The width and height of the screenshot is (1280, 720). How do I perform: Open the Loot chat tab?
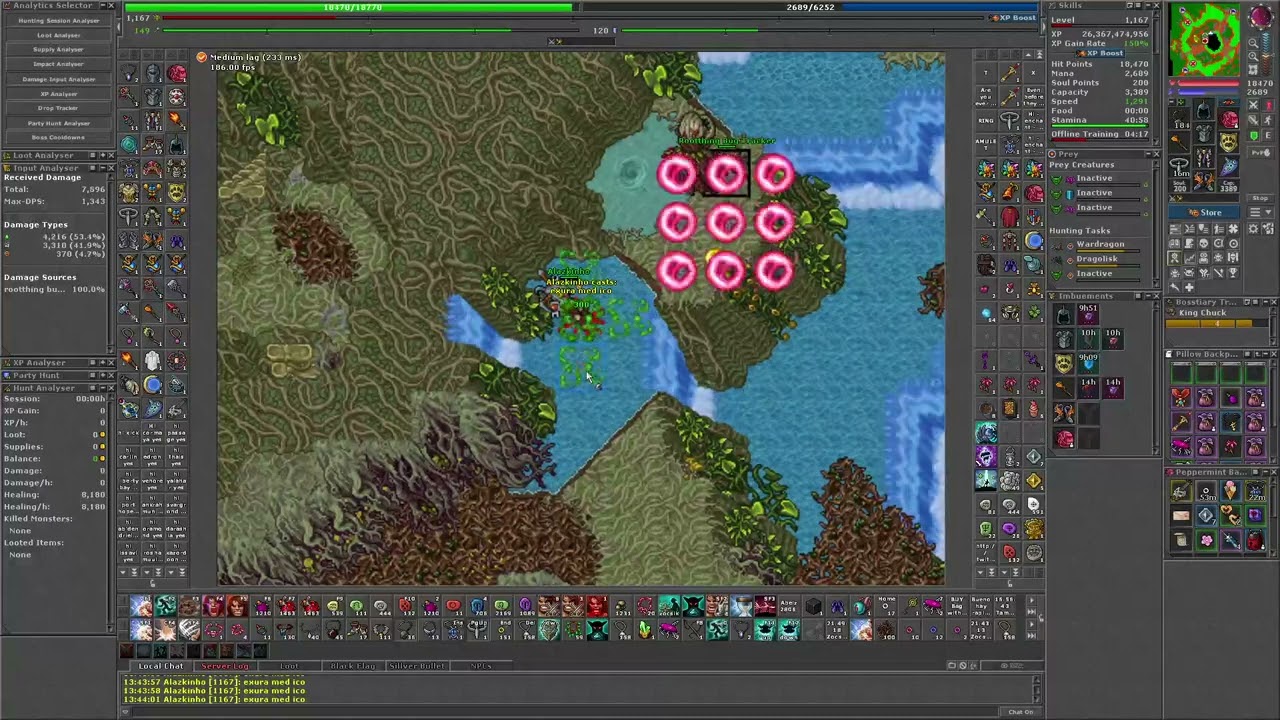289,666
